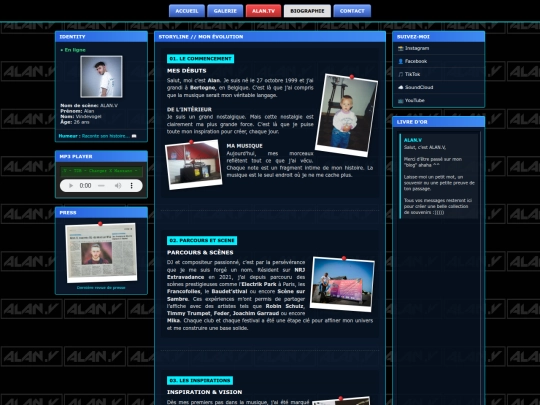Image resolution: width=540 pixels, height=405 pixels.
Task: Click the SUIVEZ-MOI panel header
Action: click(x=438, y=37)
